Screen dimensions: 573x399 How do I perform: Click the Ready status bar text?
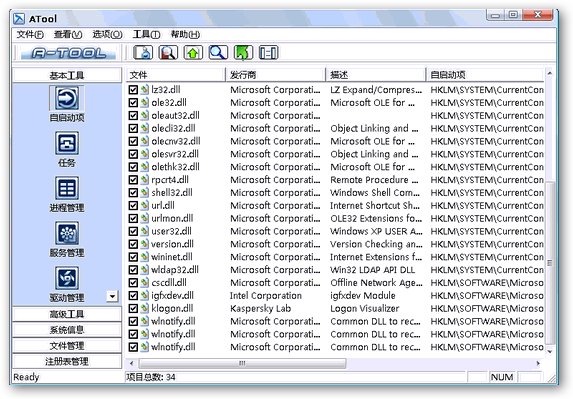pyautogui.click(x=26, y=377)
